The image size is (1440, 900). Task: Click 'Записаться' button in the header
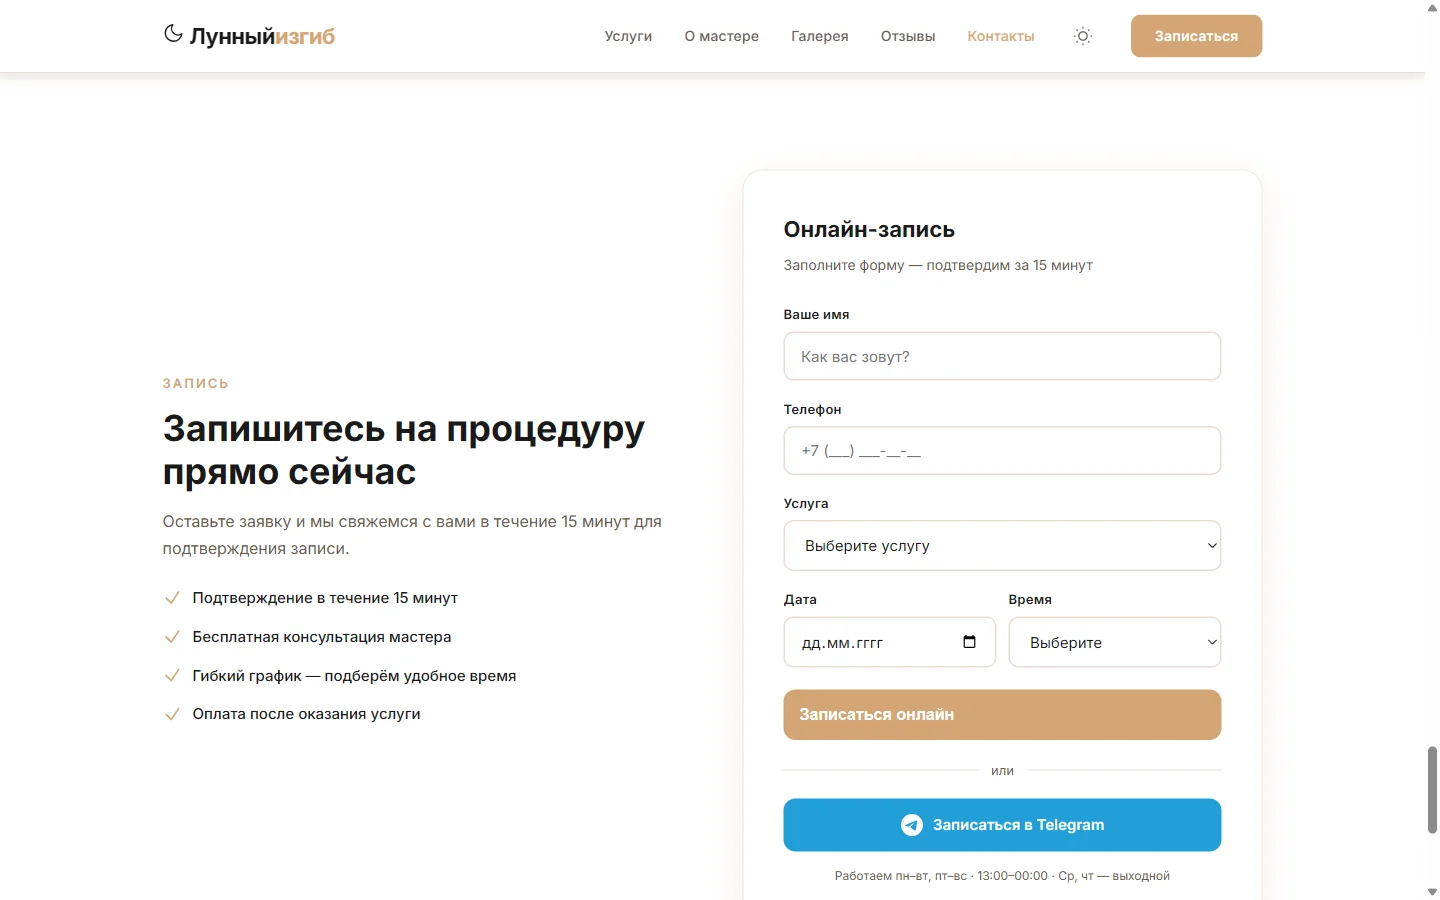(1196, 36)
